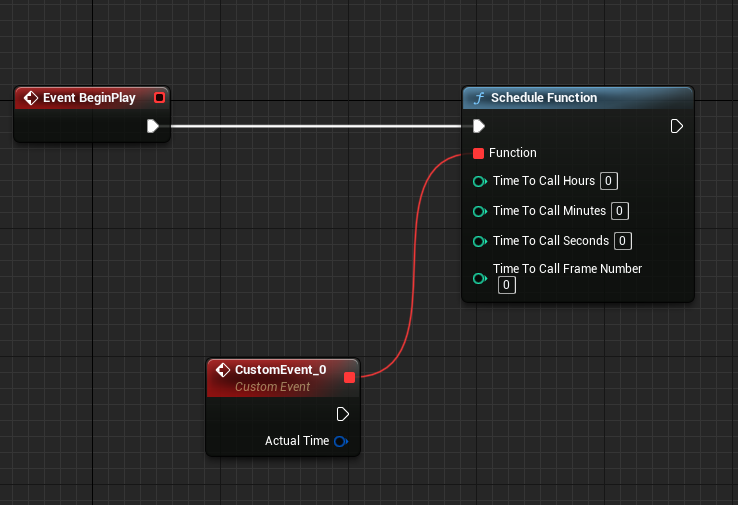
Task: Edit the Time To Call Frame Number value
Action: tap(507, 286)
